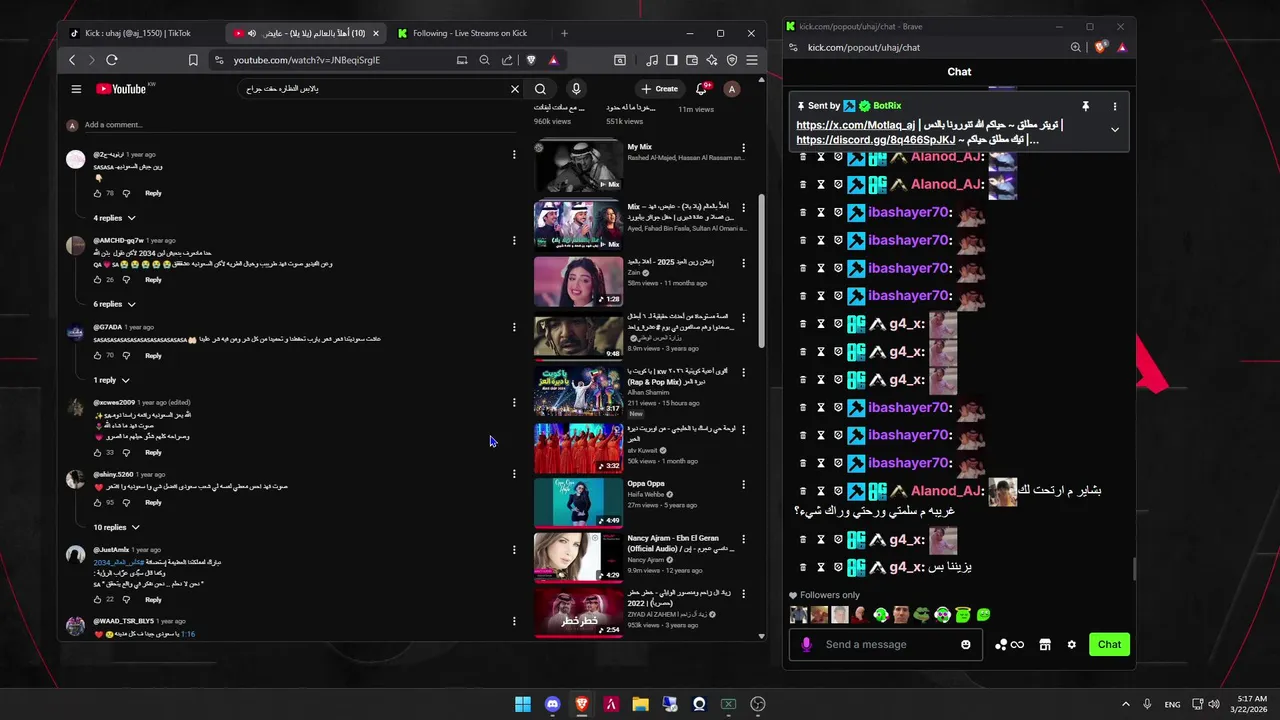
Task: Open the Brave Wallet toolbar icon
Action: click(x=692, y=60)
